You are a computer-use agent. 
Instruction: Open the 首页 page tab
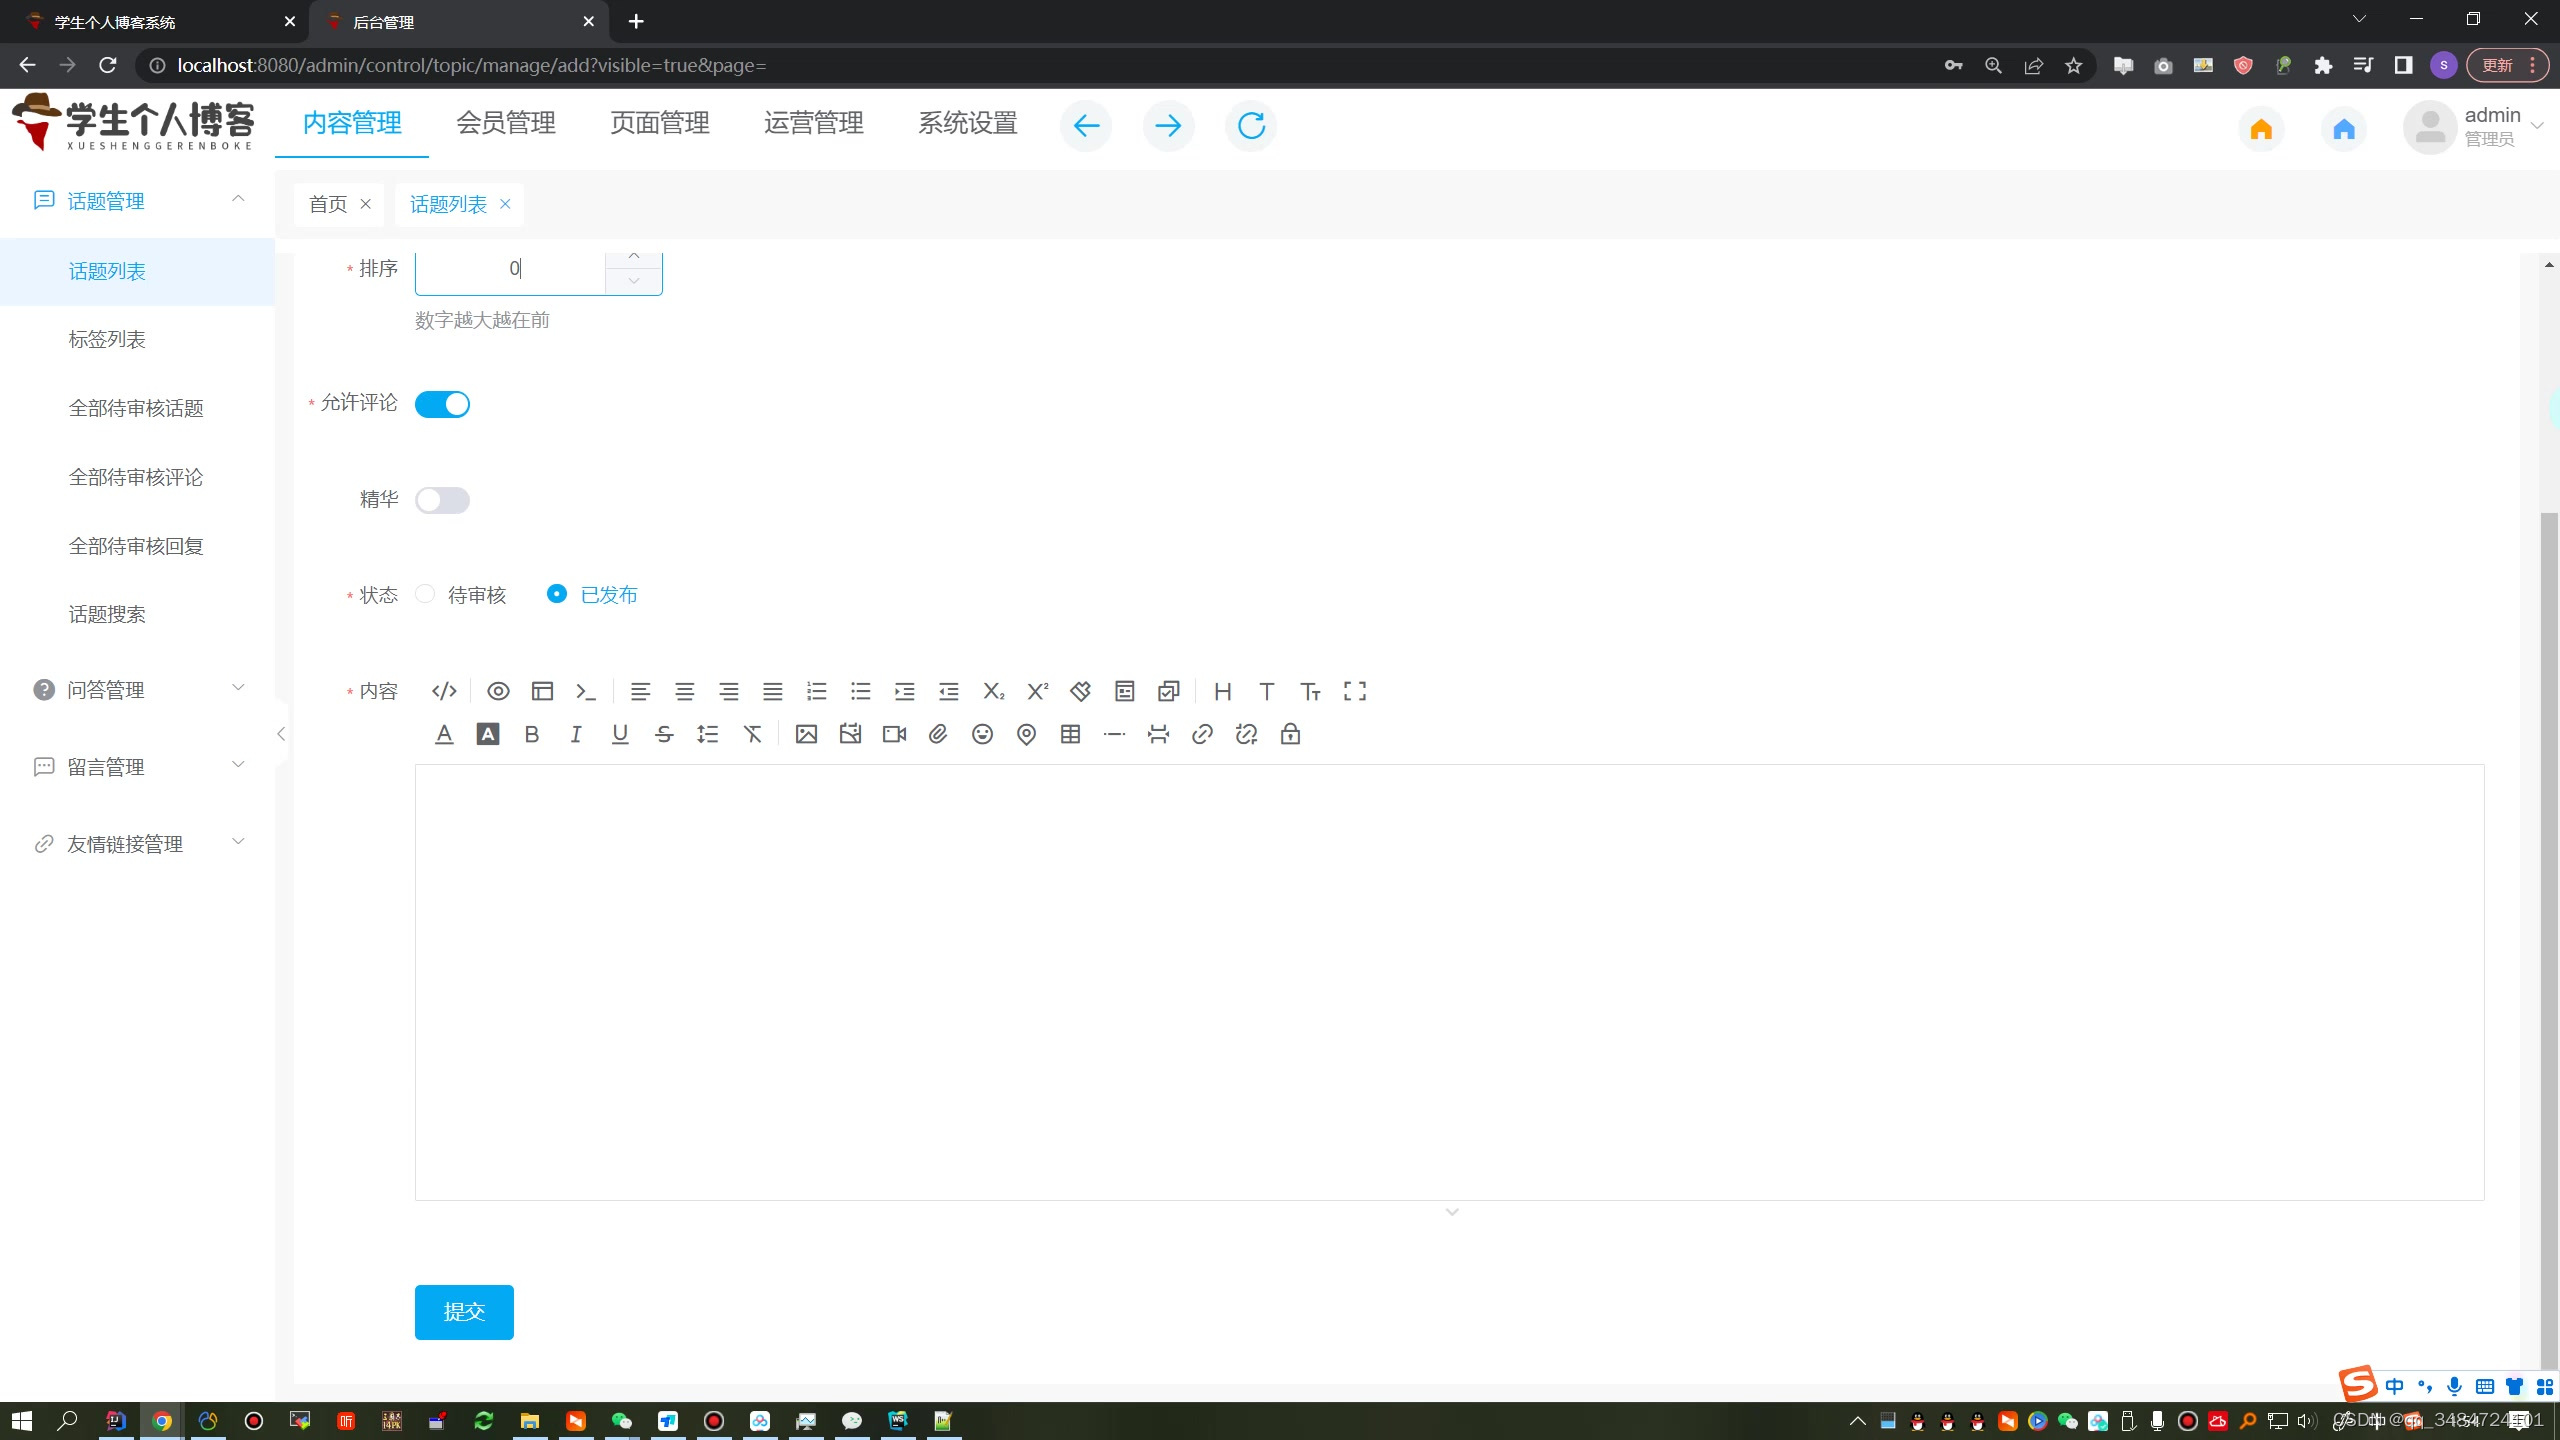tap(328, 204)
